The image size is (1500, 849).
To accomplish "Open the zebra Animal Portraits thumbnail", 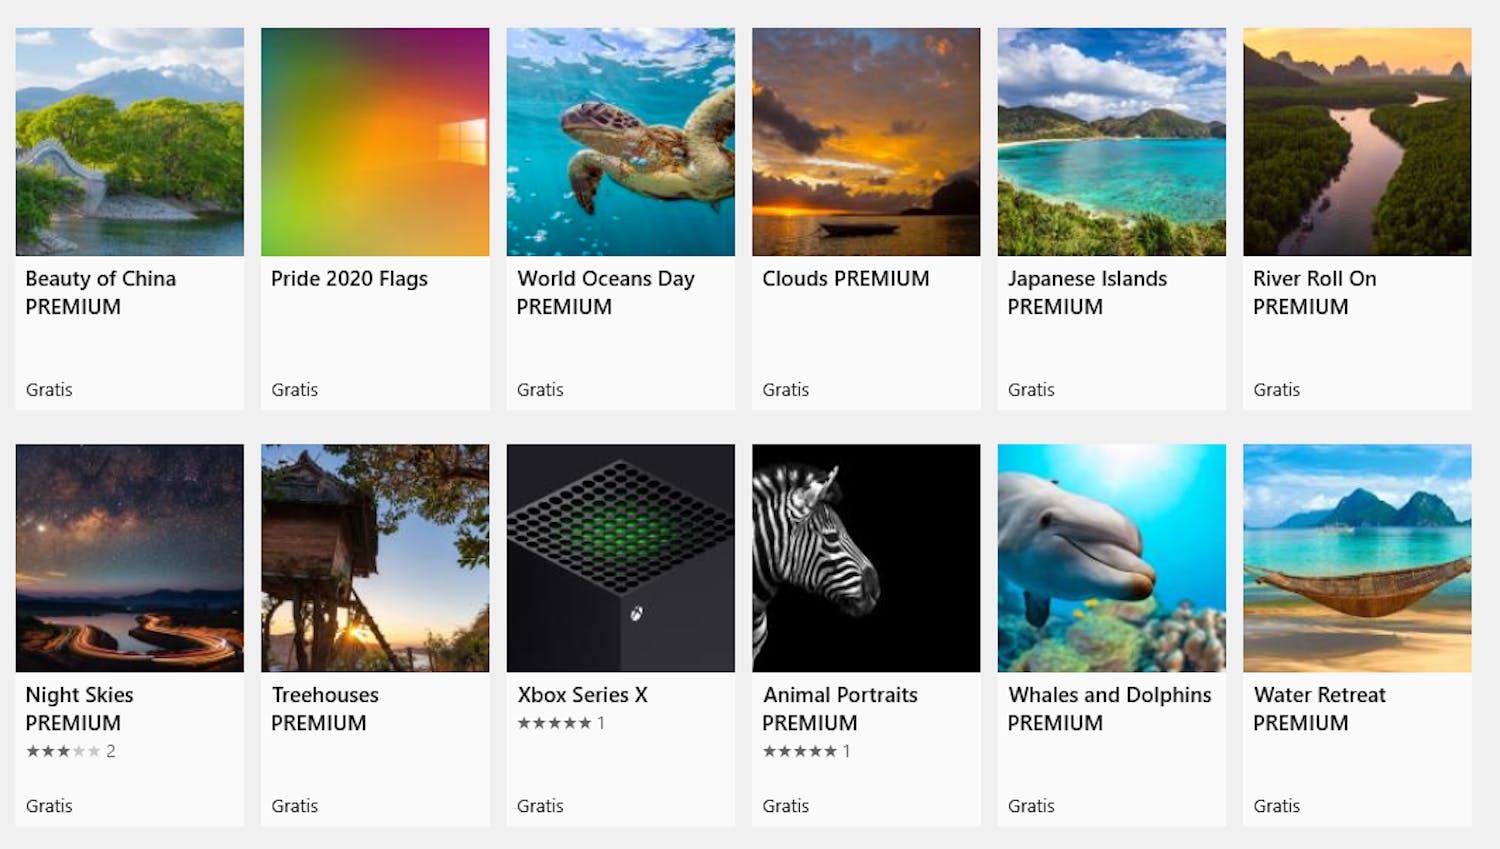I will point(865,557).
